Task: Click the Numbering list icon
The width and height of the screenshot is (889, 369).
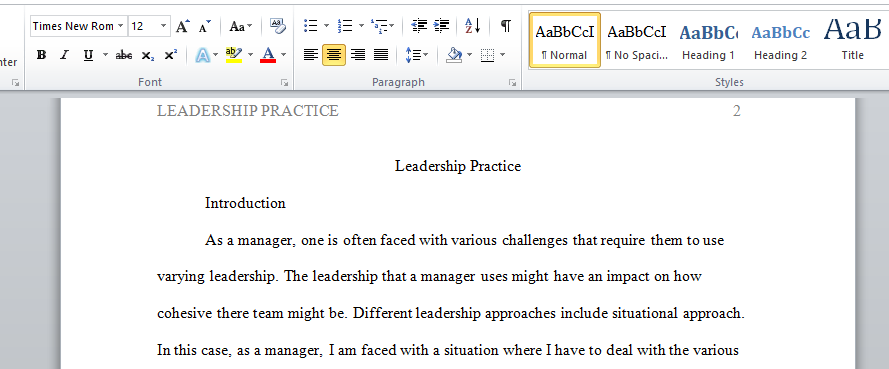Action: (x=345, y=26)
